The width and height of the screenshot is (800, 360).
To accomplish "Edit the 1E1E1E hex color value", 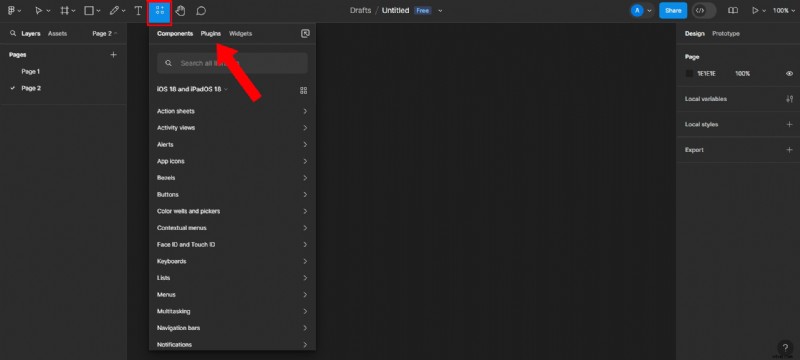I will (x=707, y=74).
